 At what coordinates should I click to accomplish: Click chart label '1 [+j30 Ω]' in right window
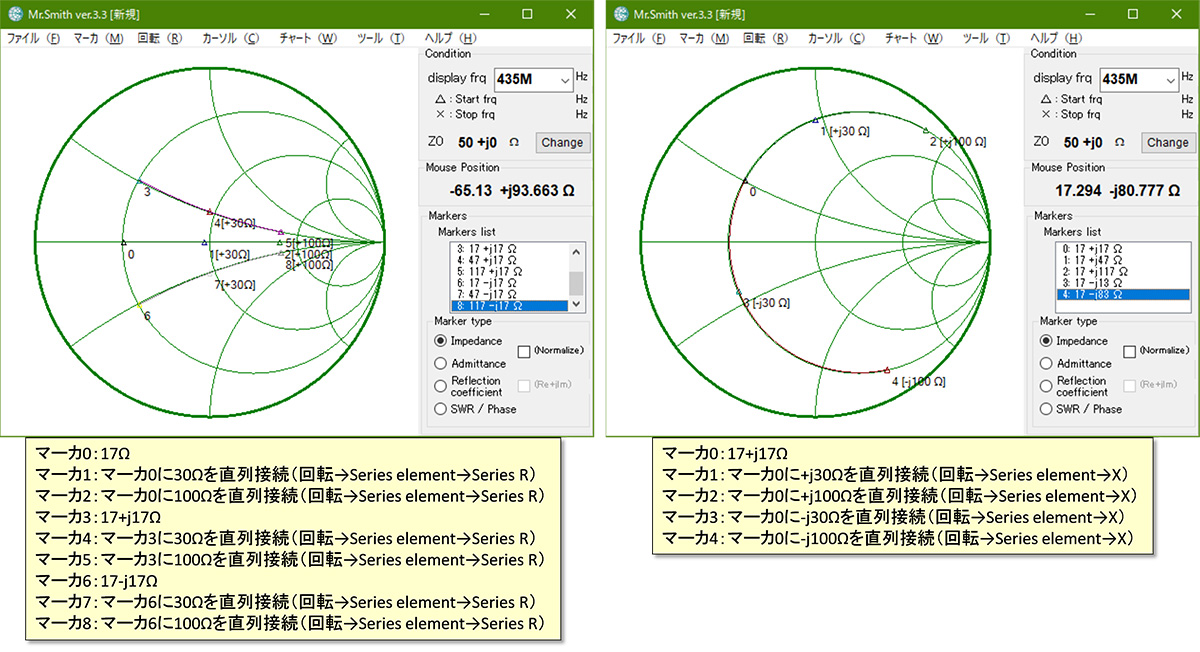click(845, 131)
